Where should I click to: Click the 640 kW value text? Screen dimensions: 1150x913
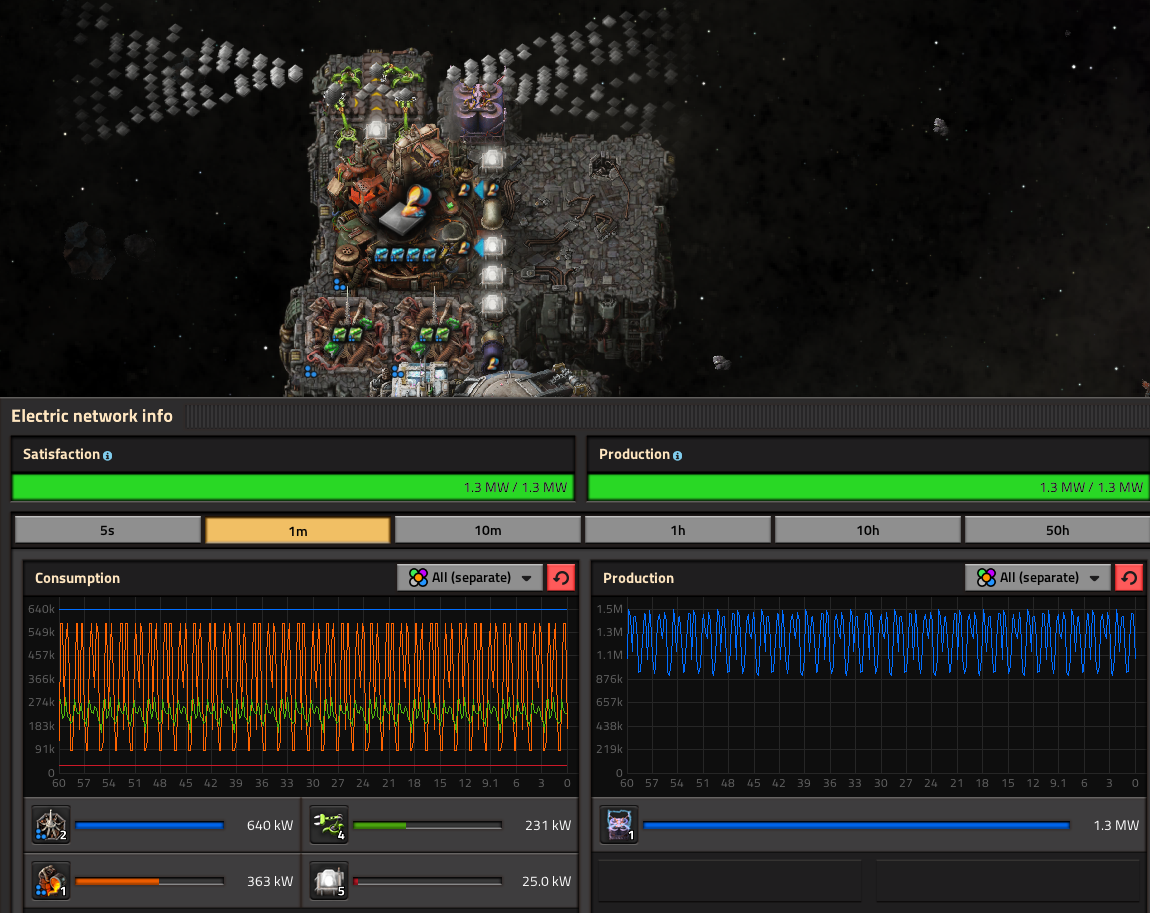(270, 826)
